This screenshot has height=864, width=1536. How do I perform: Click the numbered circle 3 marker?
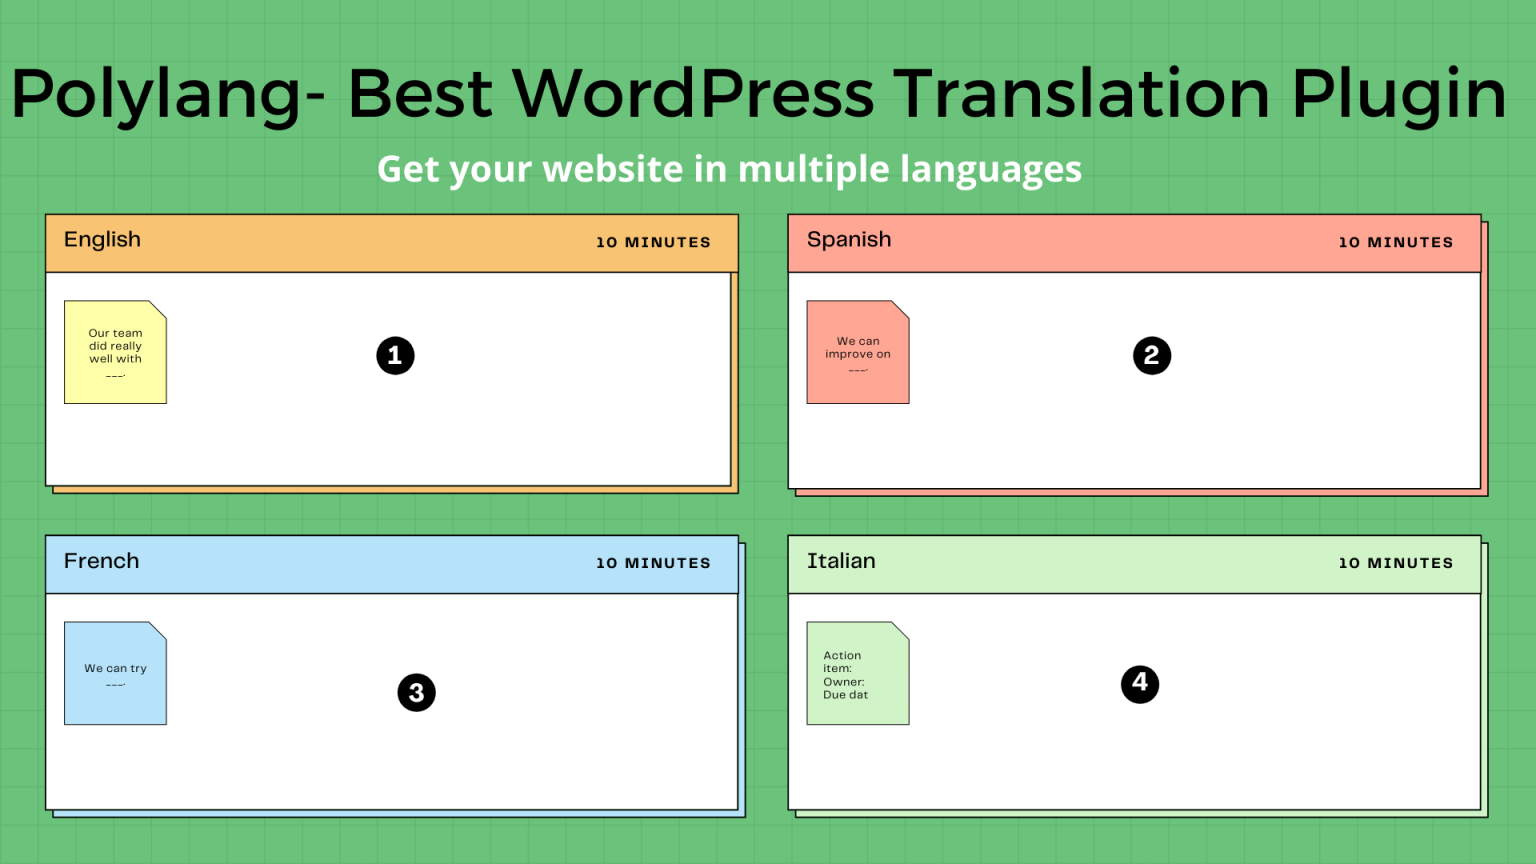pos(418,692)
